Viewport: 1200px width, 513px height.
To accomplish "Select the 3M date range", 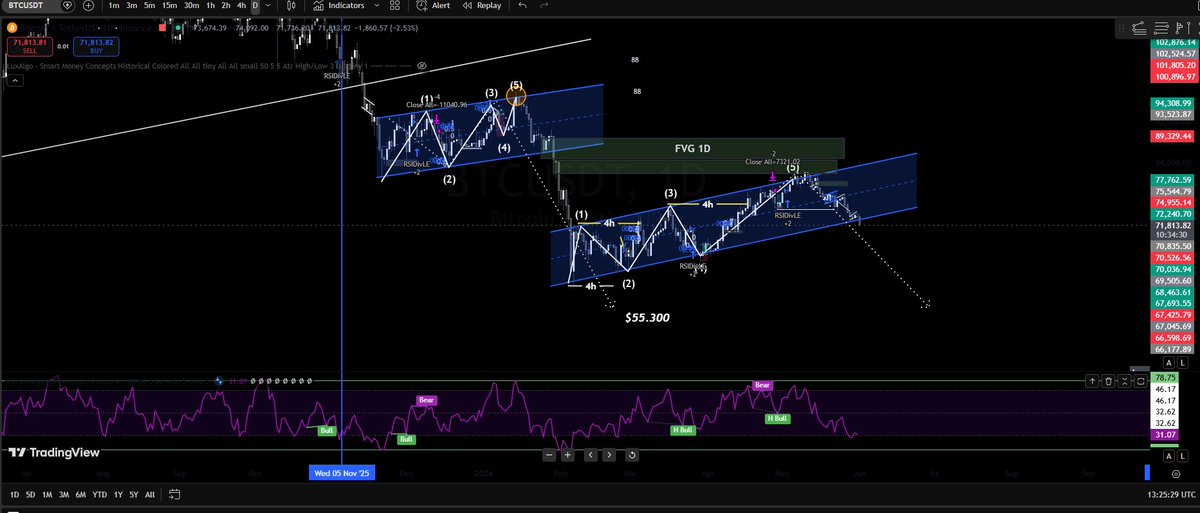I will pos(64,495).
